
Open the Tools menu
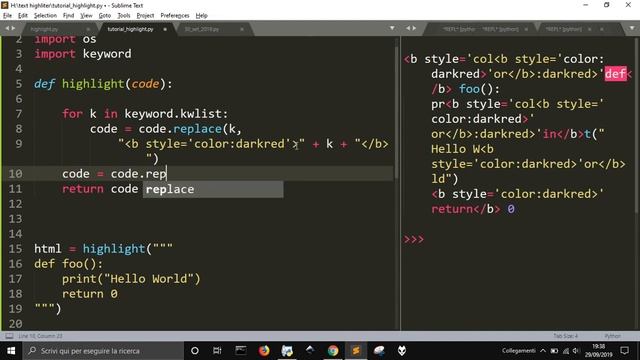[x=124, y=16]
